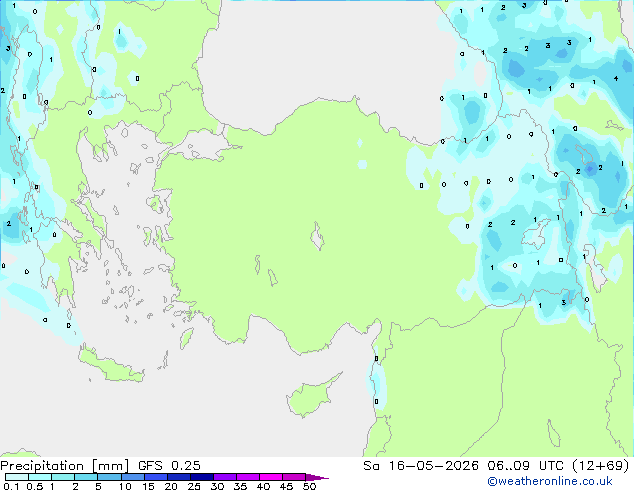Click the legend swatch between 20 and 25
This screenshot has height=490, width=634.
pos(179,477)
